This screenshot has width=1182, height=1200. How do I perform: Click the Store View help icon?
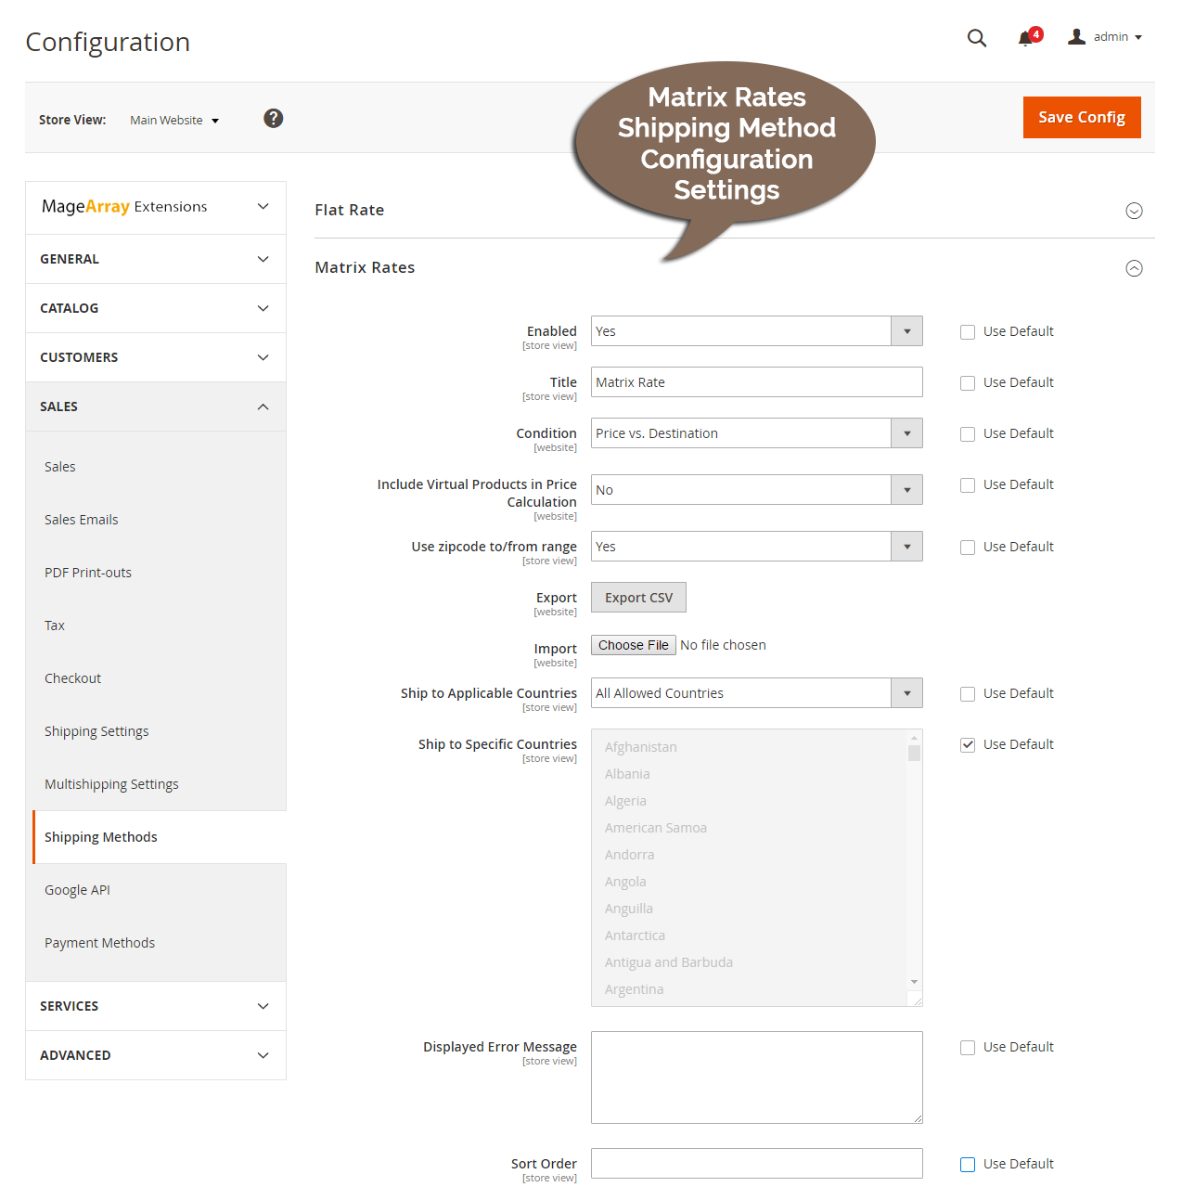tap(273, 118)
